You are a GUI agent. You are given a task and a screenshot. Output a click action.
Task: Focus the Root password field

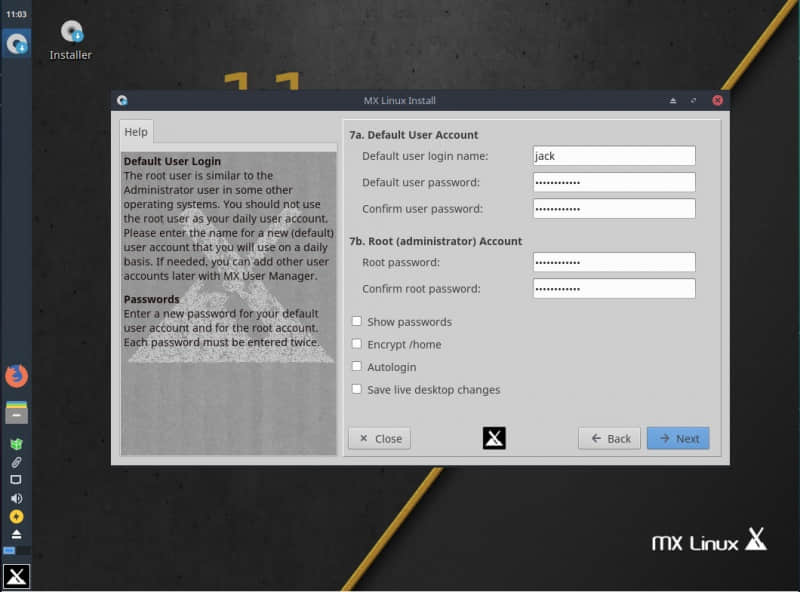point(614,262)
